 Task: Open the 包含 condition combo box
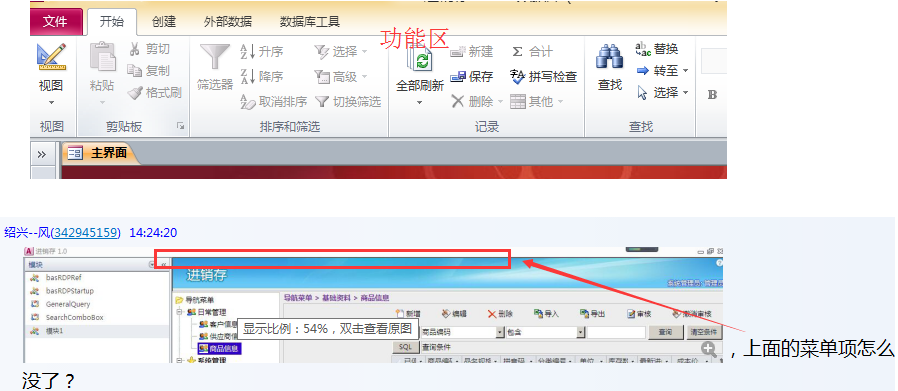pyautogui.click(x=580, y=332)
